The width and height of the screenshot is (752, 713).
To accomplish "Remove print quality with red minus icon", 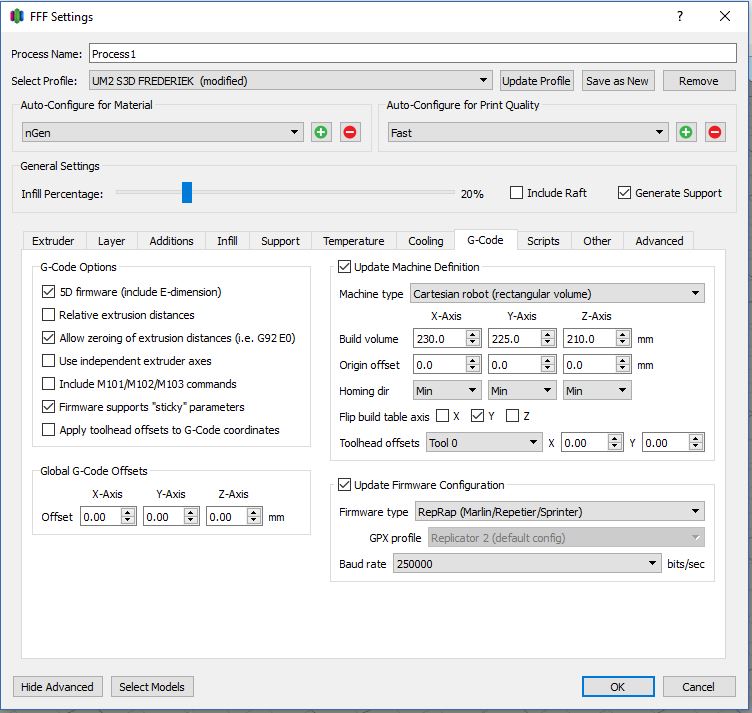I will tap(715, 132).
